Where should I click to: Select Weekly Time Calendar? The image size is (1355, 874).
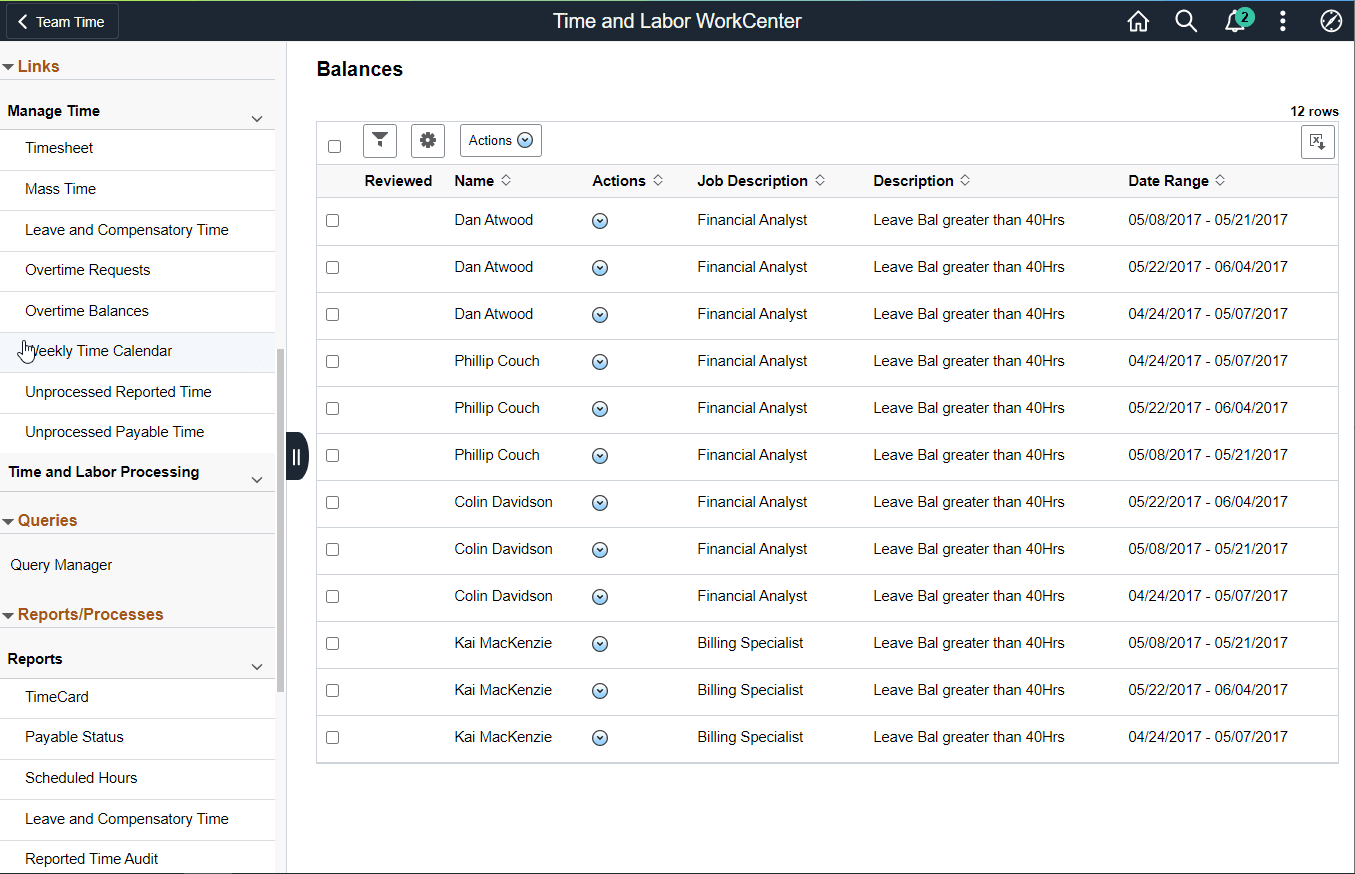click(x=98, y=351)
